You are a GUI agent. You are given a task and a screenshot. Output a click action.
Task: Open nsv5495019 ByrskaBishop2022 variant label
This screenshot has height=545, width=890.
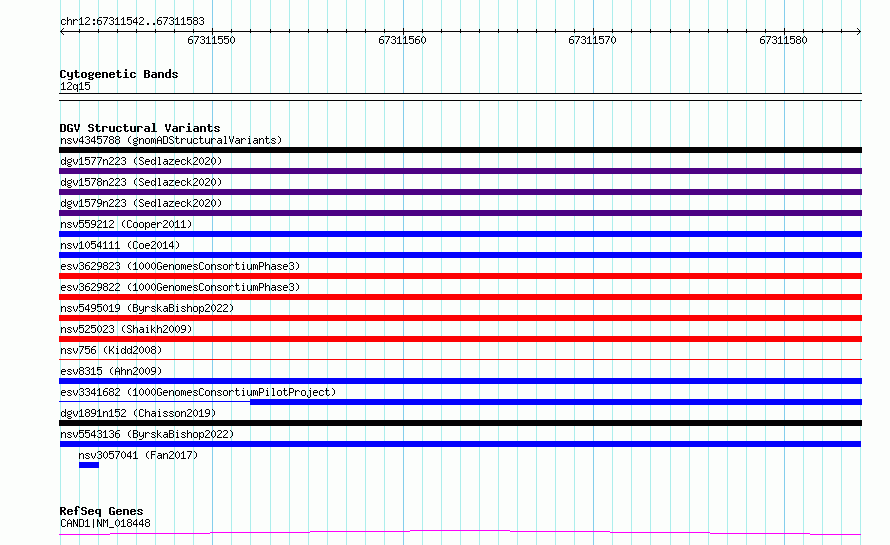[147, 308]
